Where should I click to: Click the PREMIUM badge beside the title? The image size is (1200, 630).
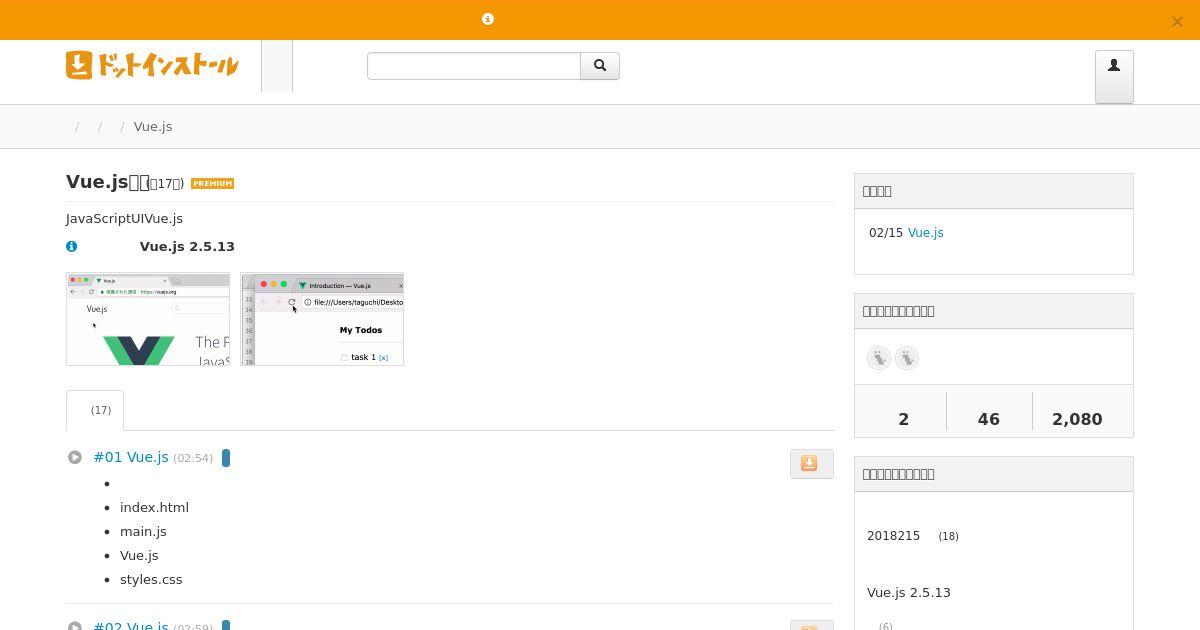(x=212, y=183)
